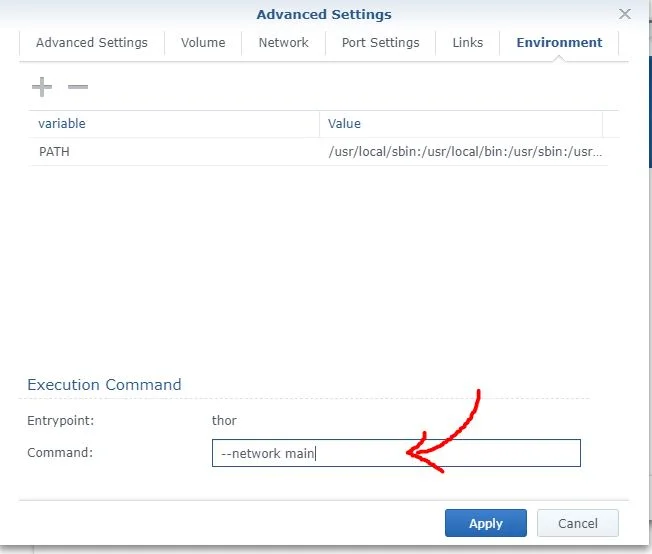Click the Command field label
The width and height of the screenshot is (652, 554).
click(60, 453)
